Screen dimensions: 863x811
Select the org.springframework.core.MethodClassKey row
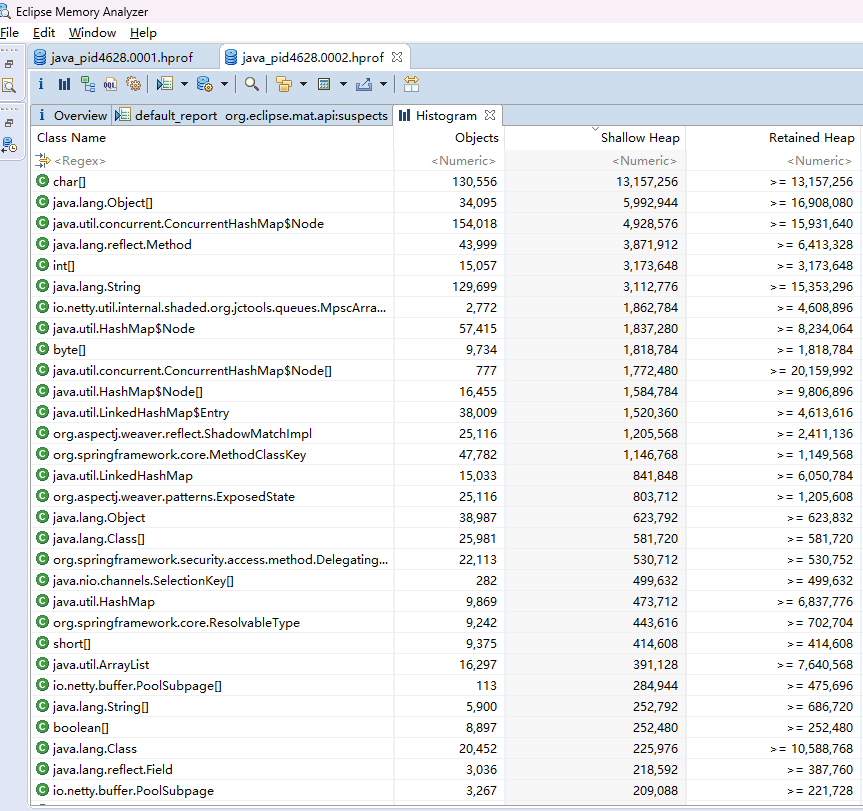click(x=445, y=454)
